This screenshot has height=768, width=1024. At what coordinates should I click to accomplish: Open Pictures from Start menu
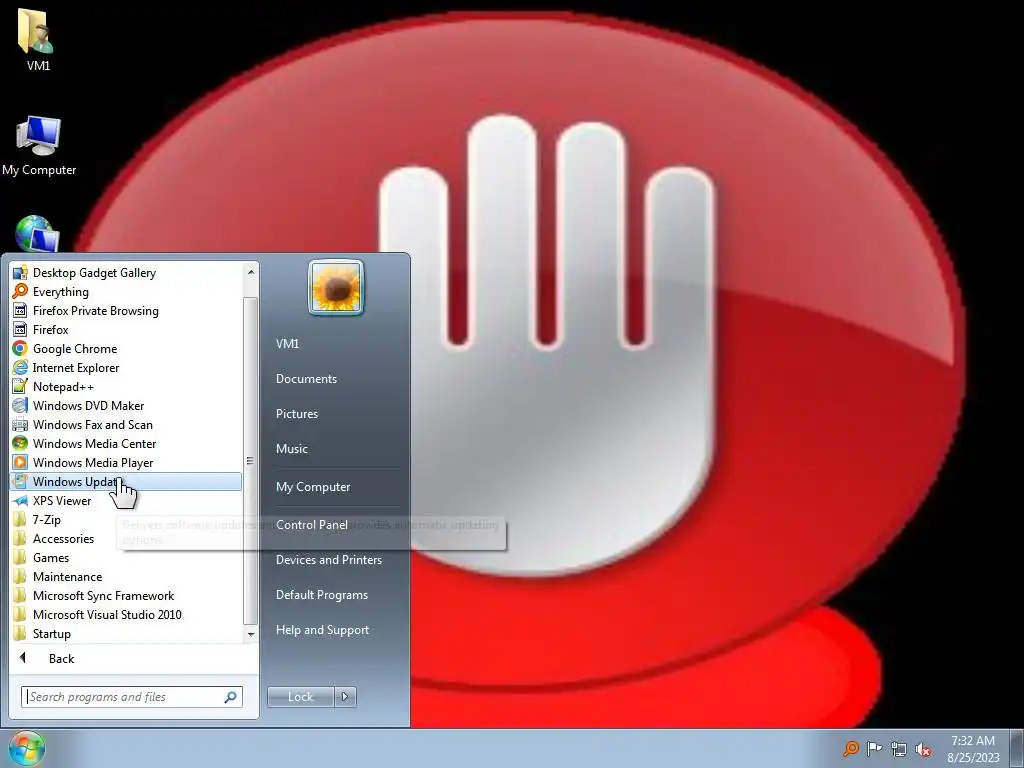tap(296, 413)
